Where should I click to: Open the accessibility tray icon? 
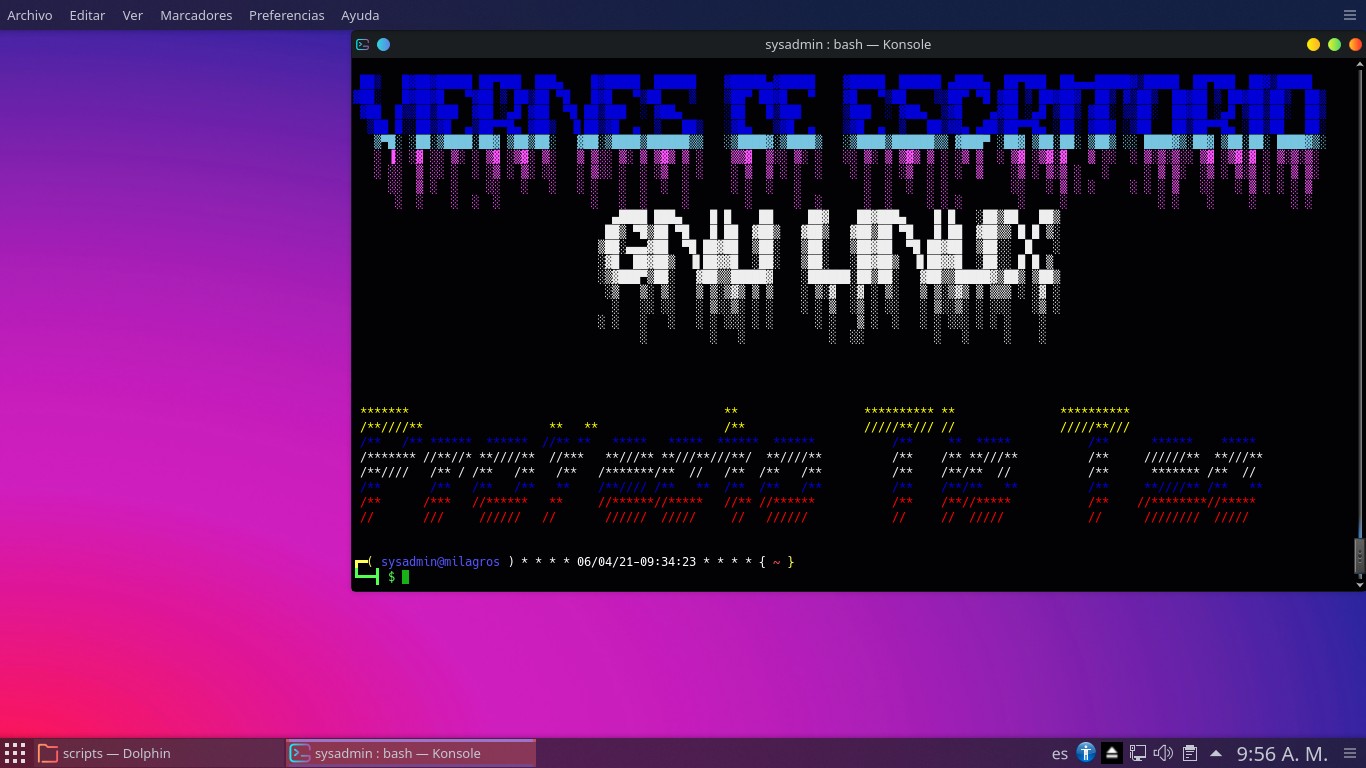coord(1086,753)
